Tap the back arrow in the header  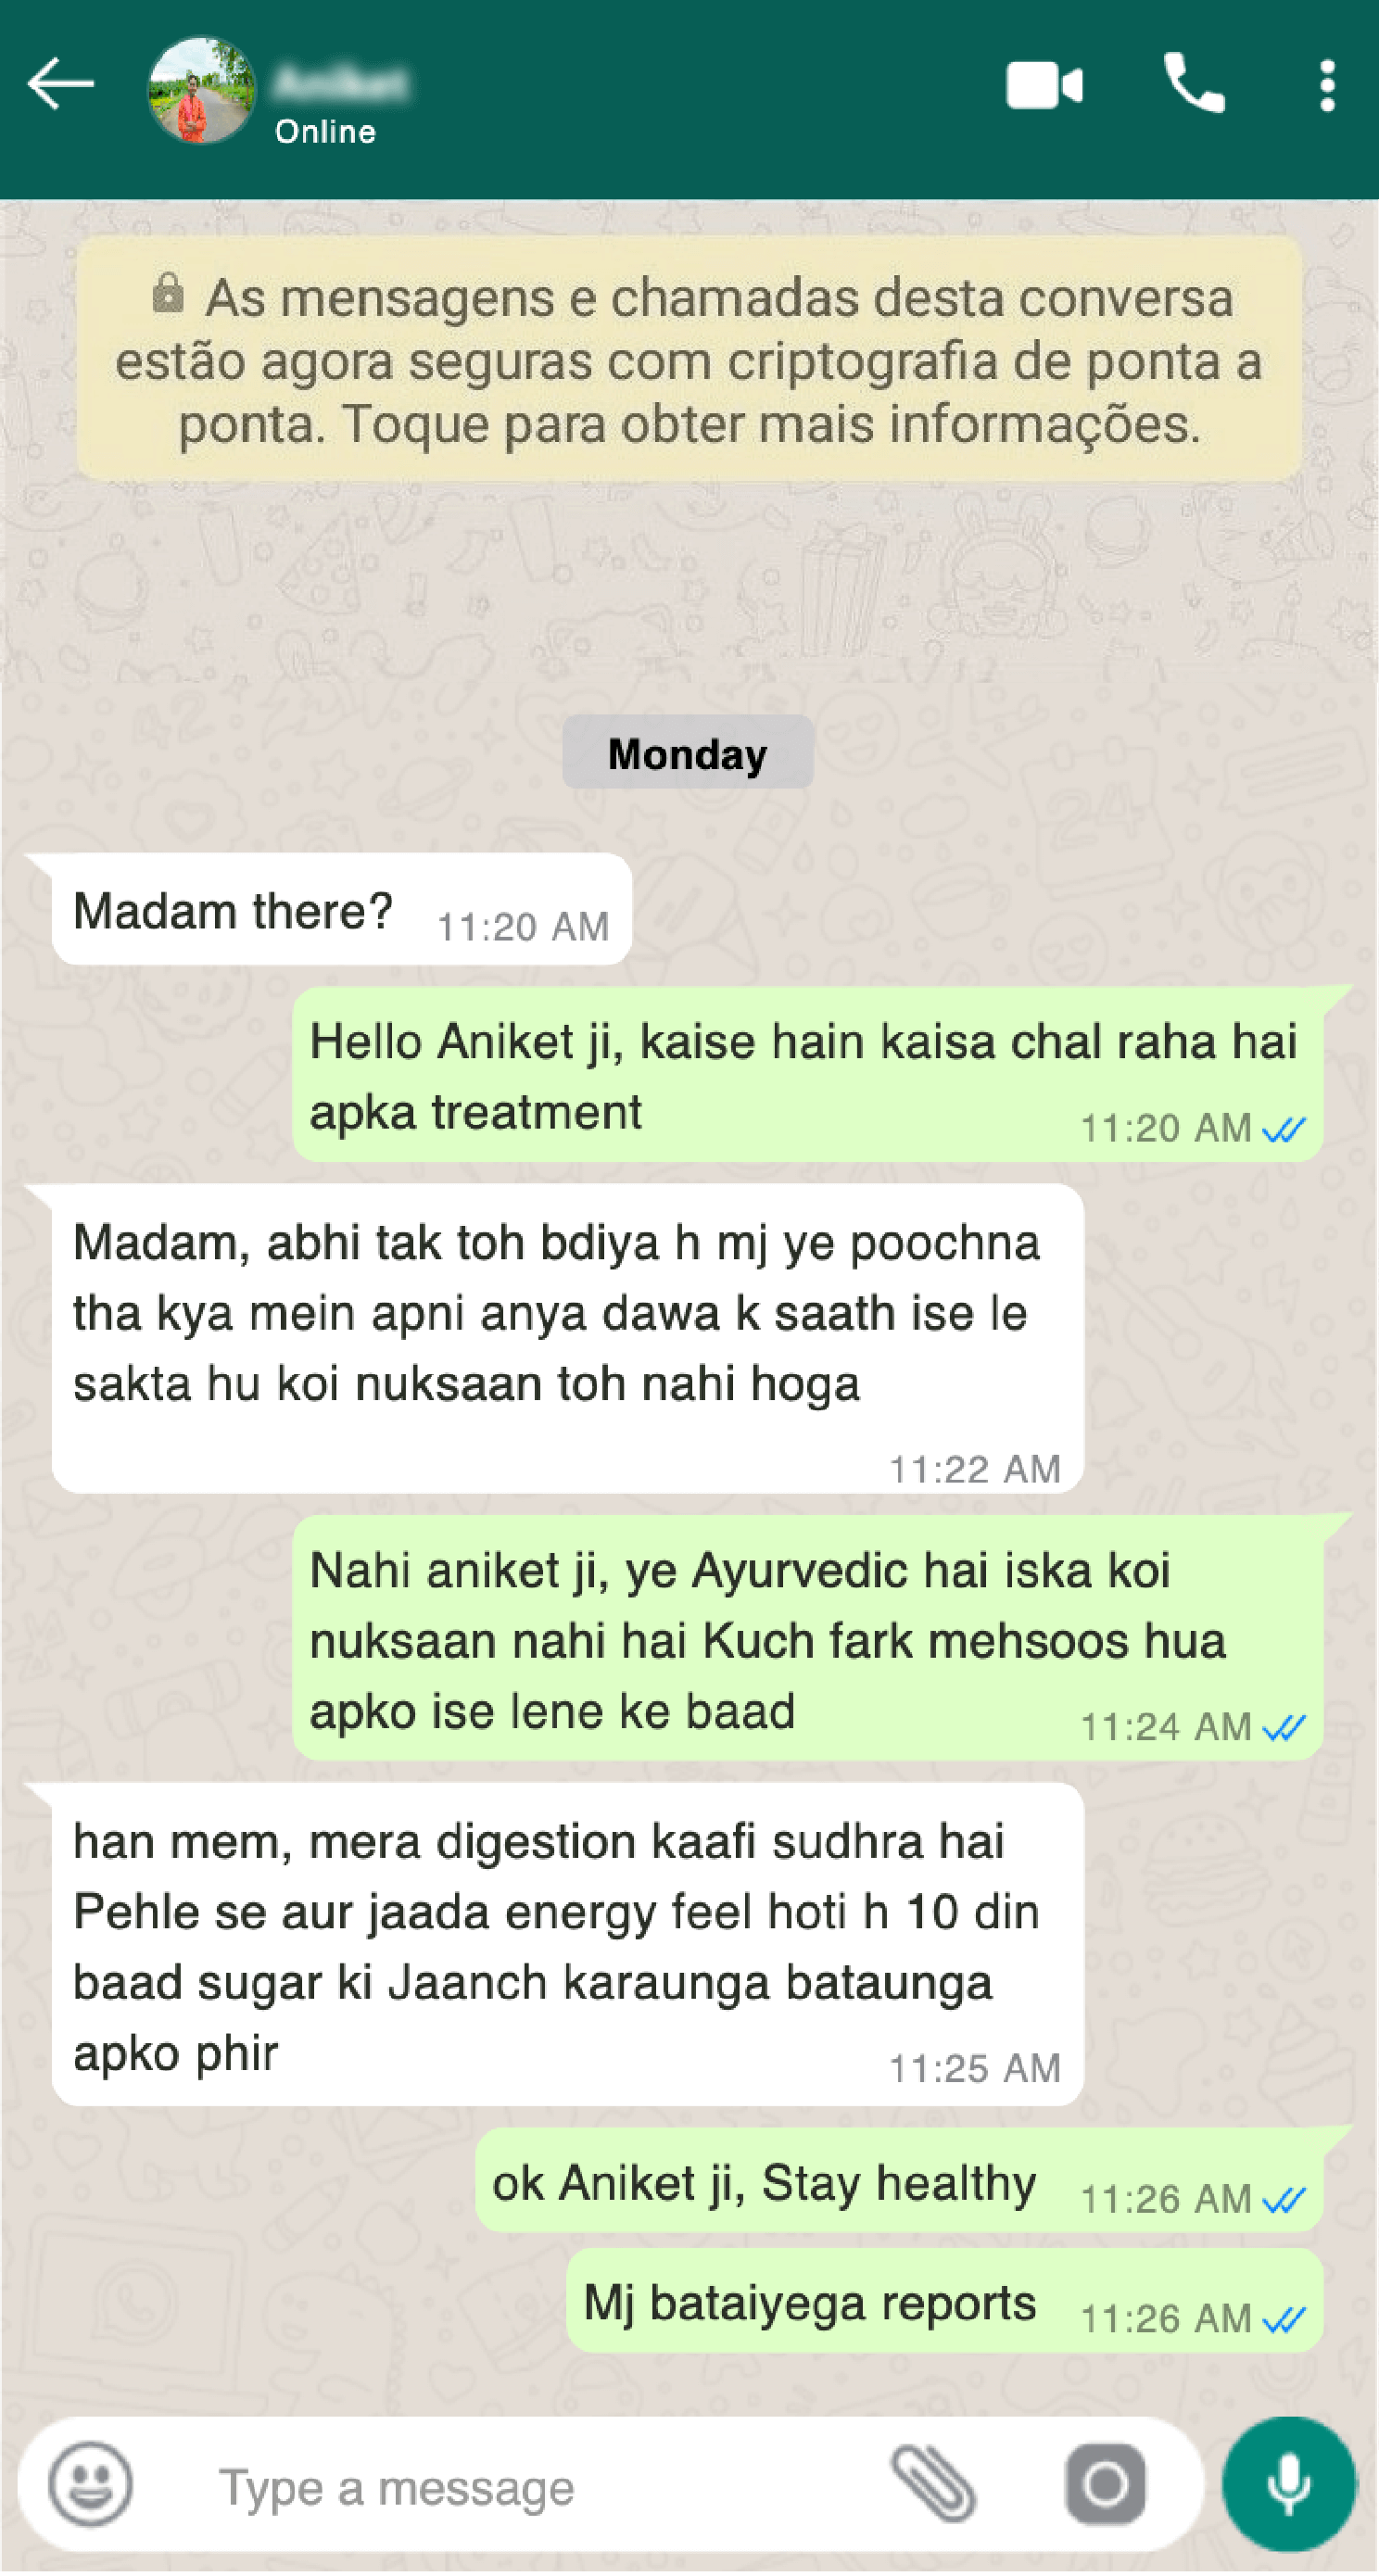tap(60, 84)
